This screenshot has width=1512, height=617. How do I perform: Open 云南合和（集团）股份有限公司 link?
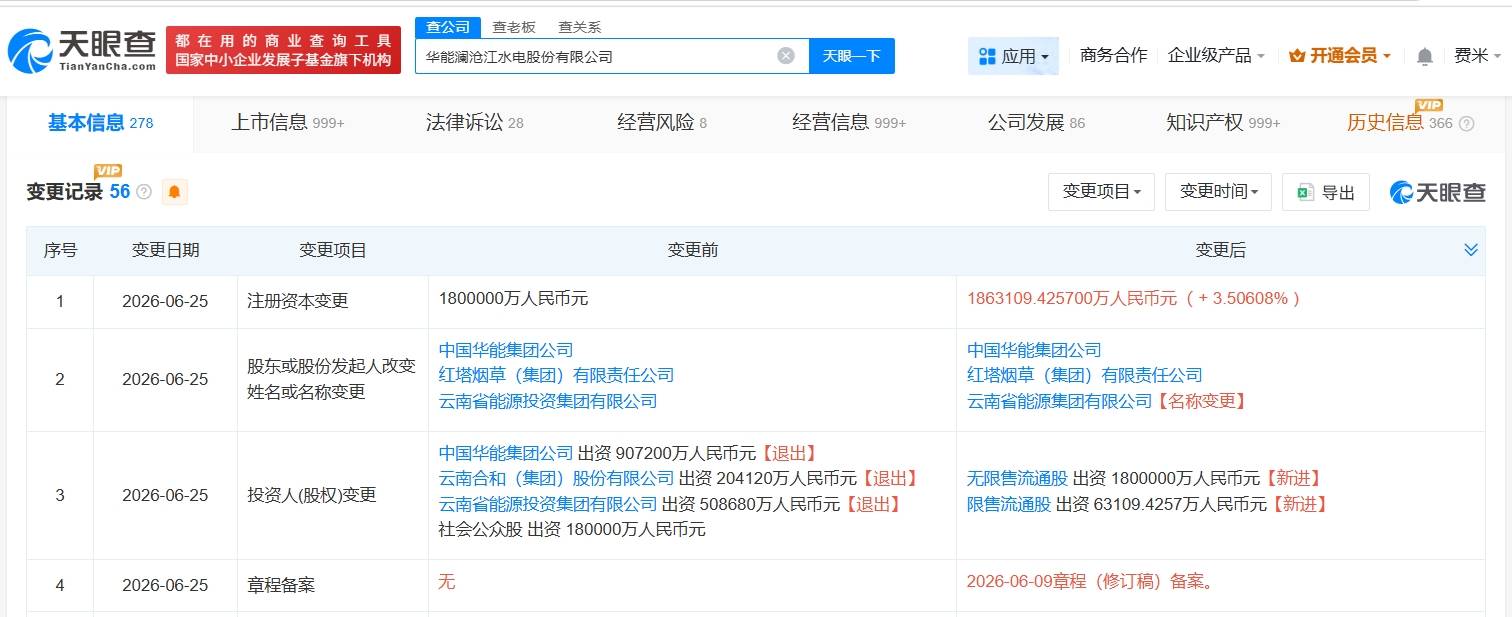coord(556,479)
